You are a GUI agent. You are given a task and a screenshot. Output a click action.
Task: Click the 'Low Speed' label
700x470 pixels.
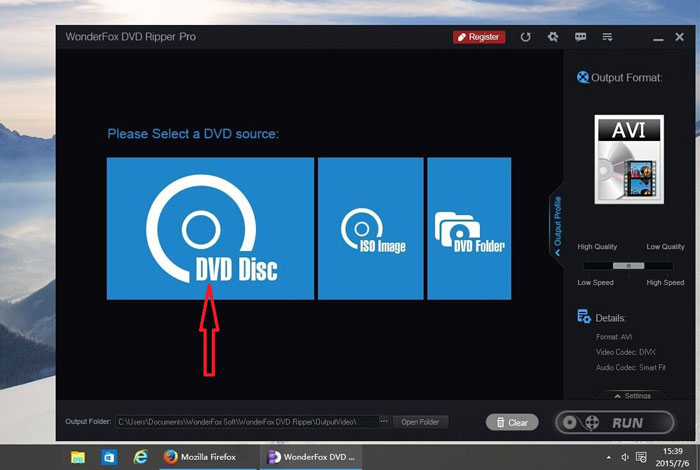tap(595, 283)
